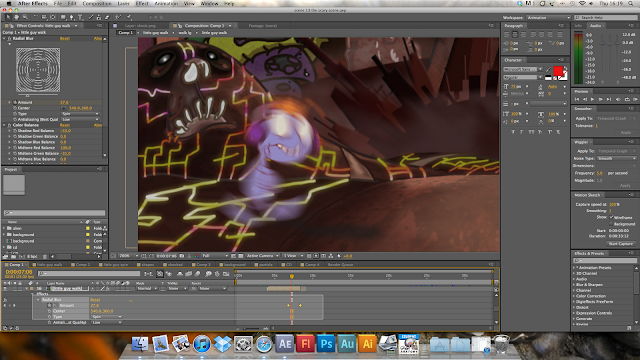This screenshot has height=360, width=640.
Task: Open the Composition menu
Action: click(x=97, y=3)
